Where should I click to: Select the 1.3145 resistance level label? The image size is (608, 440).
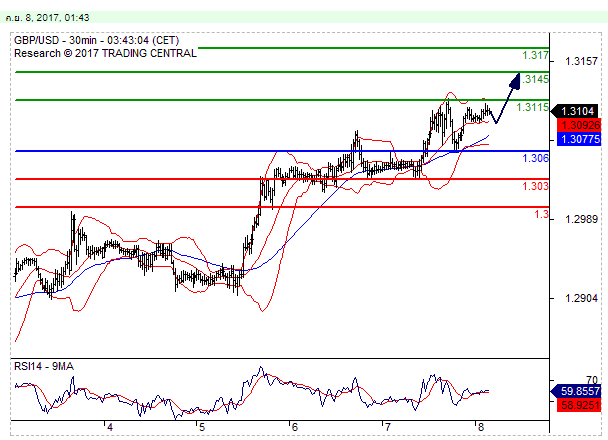point(536,80)
